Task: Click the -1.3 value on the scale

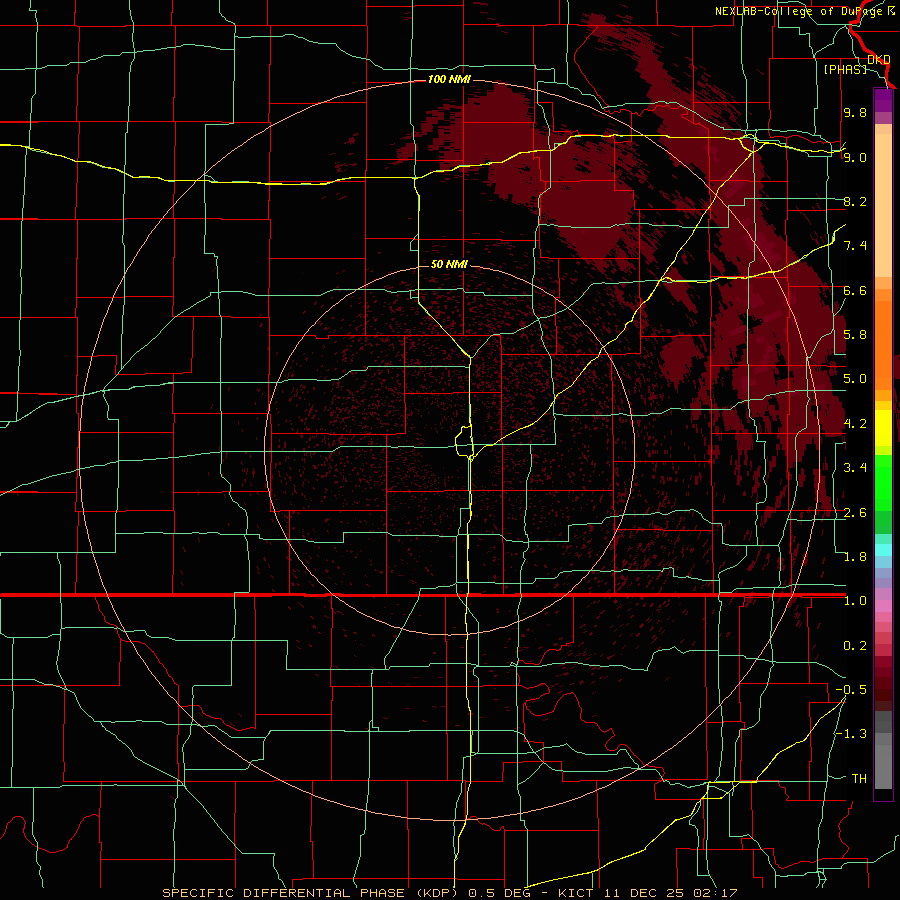Action: click(851, 734)
